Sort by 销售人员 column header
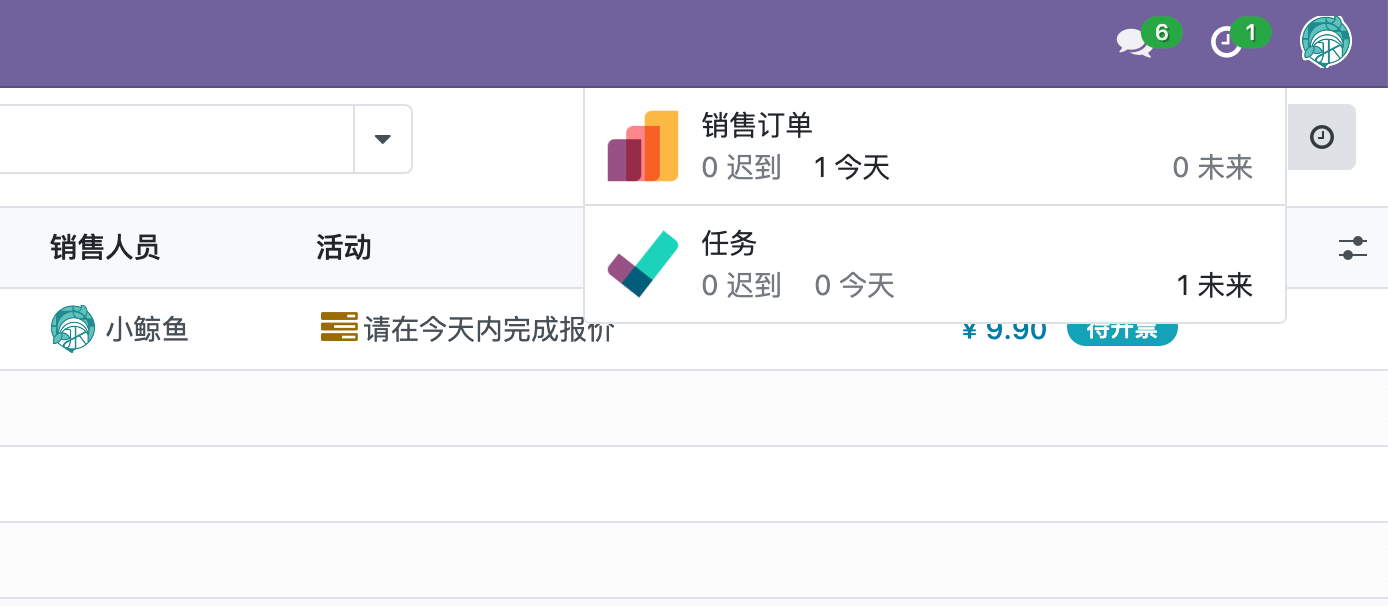The image size is (1388, 606). tap(105, 248)
